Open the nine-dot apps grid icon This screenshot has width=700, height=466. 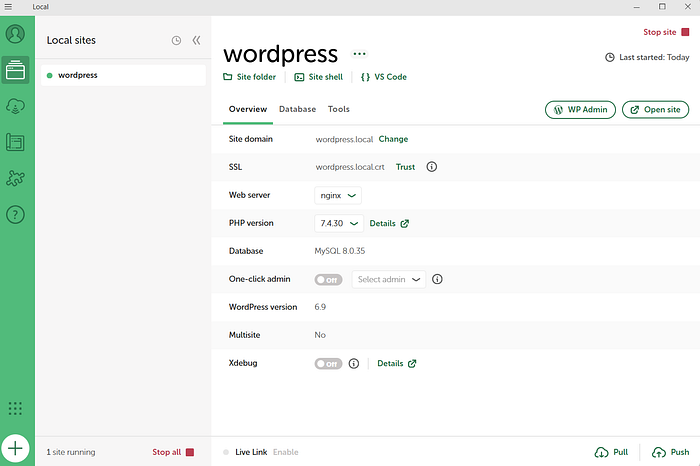(15, 408)
